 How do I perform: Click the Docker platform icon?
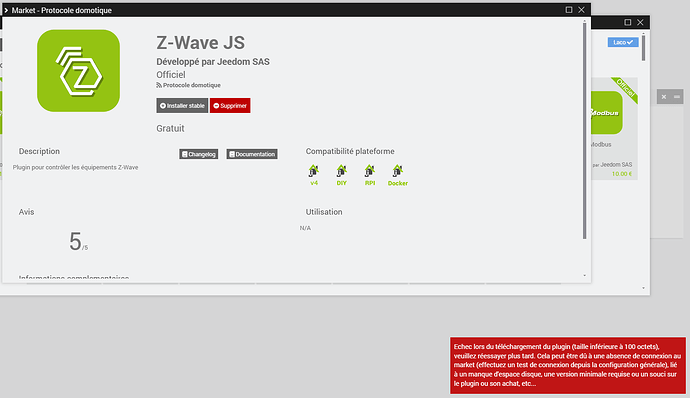tap(398, 175)
